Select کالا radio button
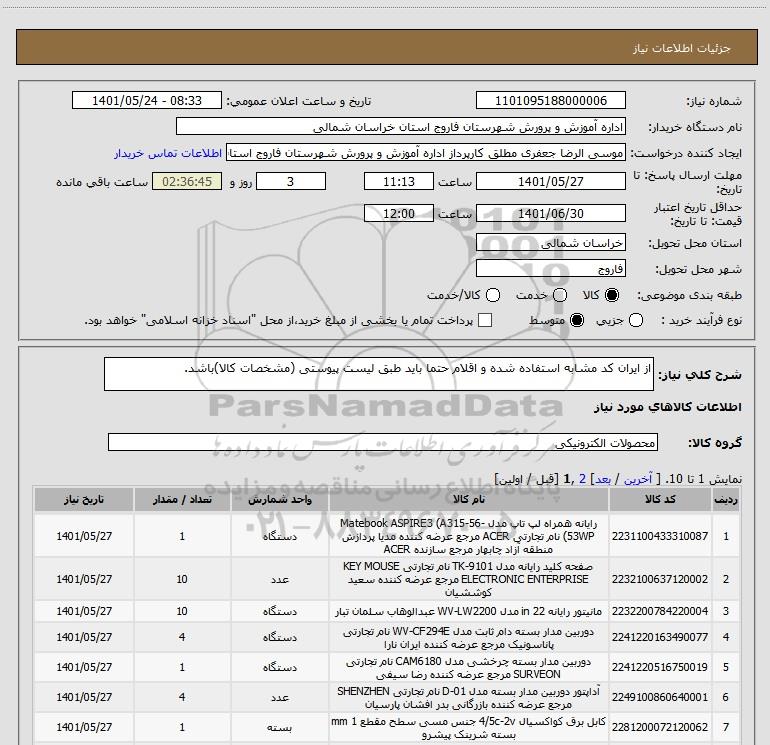This screenshot has width=770, height=745. coord(612,295)
